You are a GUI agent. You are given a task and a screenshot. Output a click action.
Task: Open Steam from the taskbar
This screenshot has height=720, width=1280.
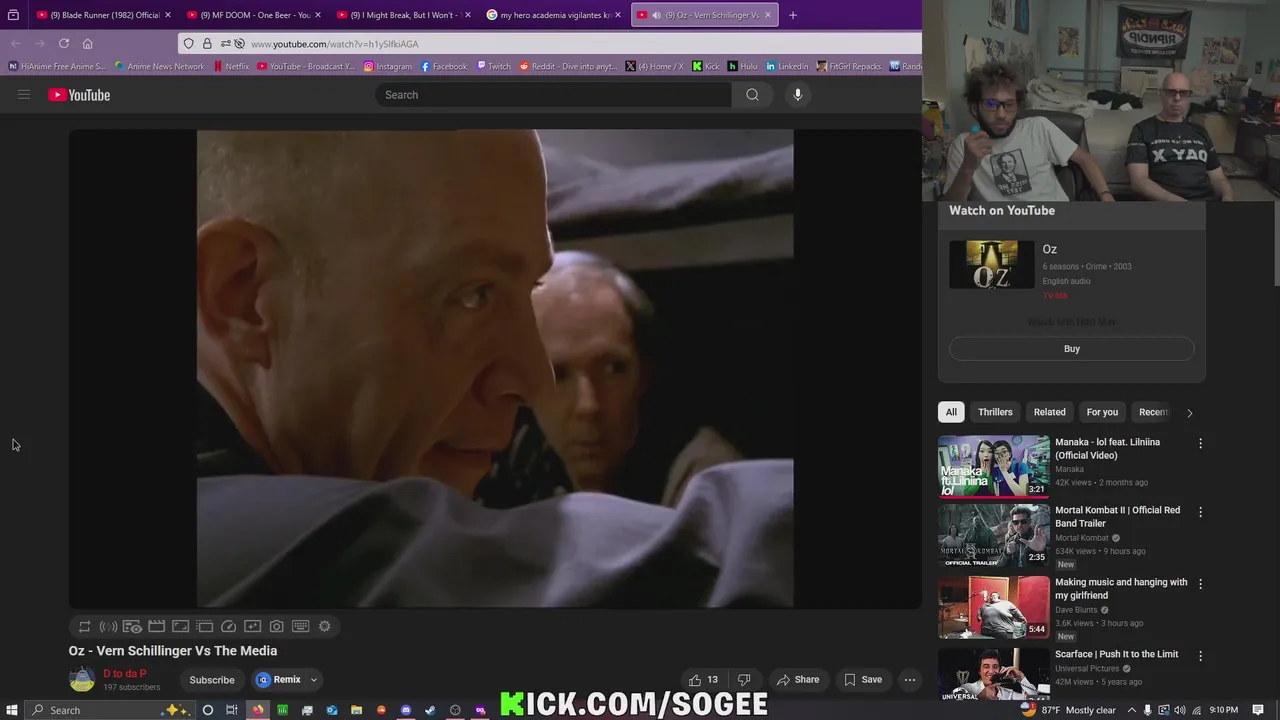click(430, 710)
